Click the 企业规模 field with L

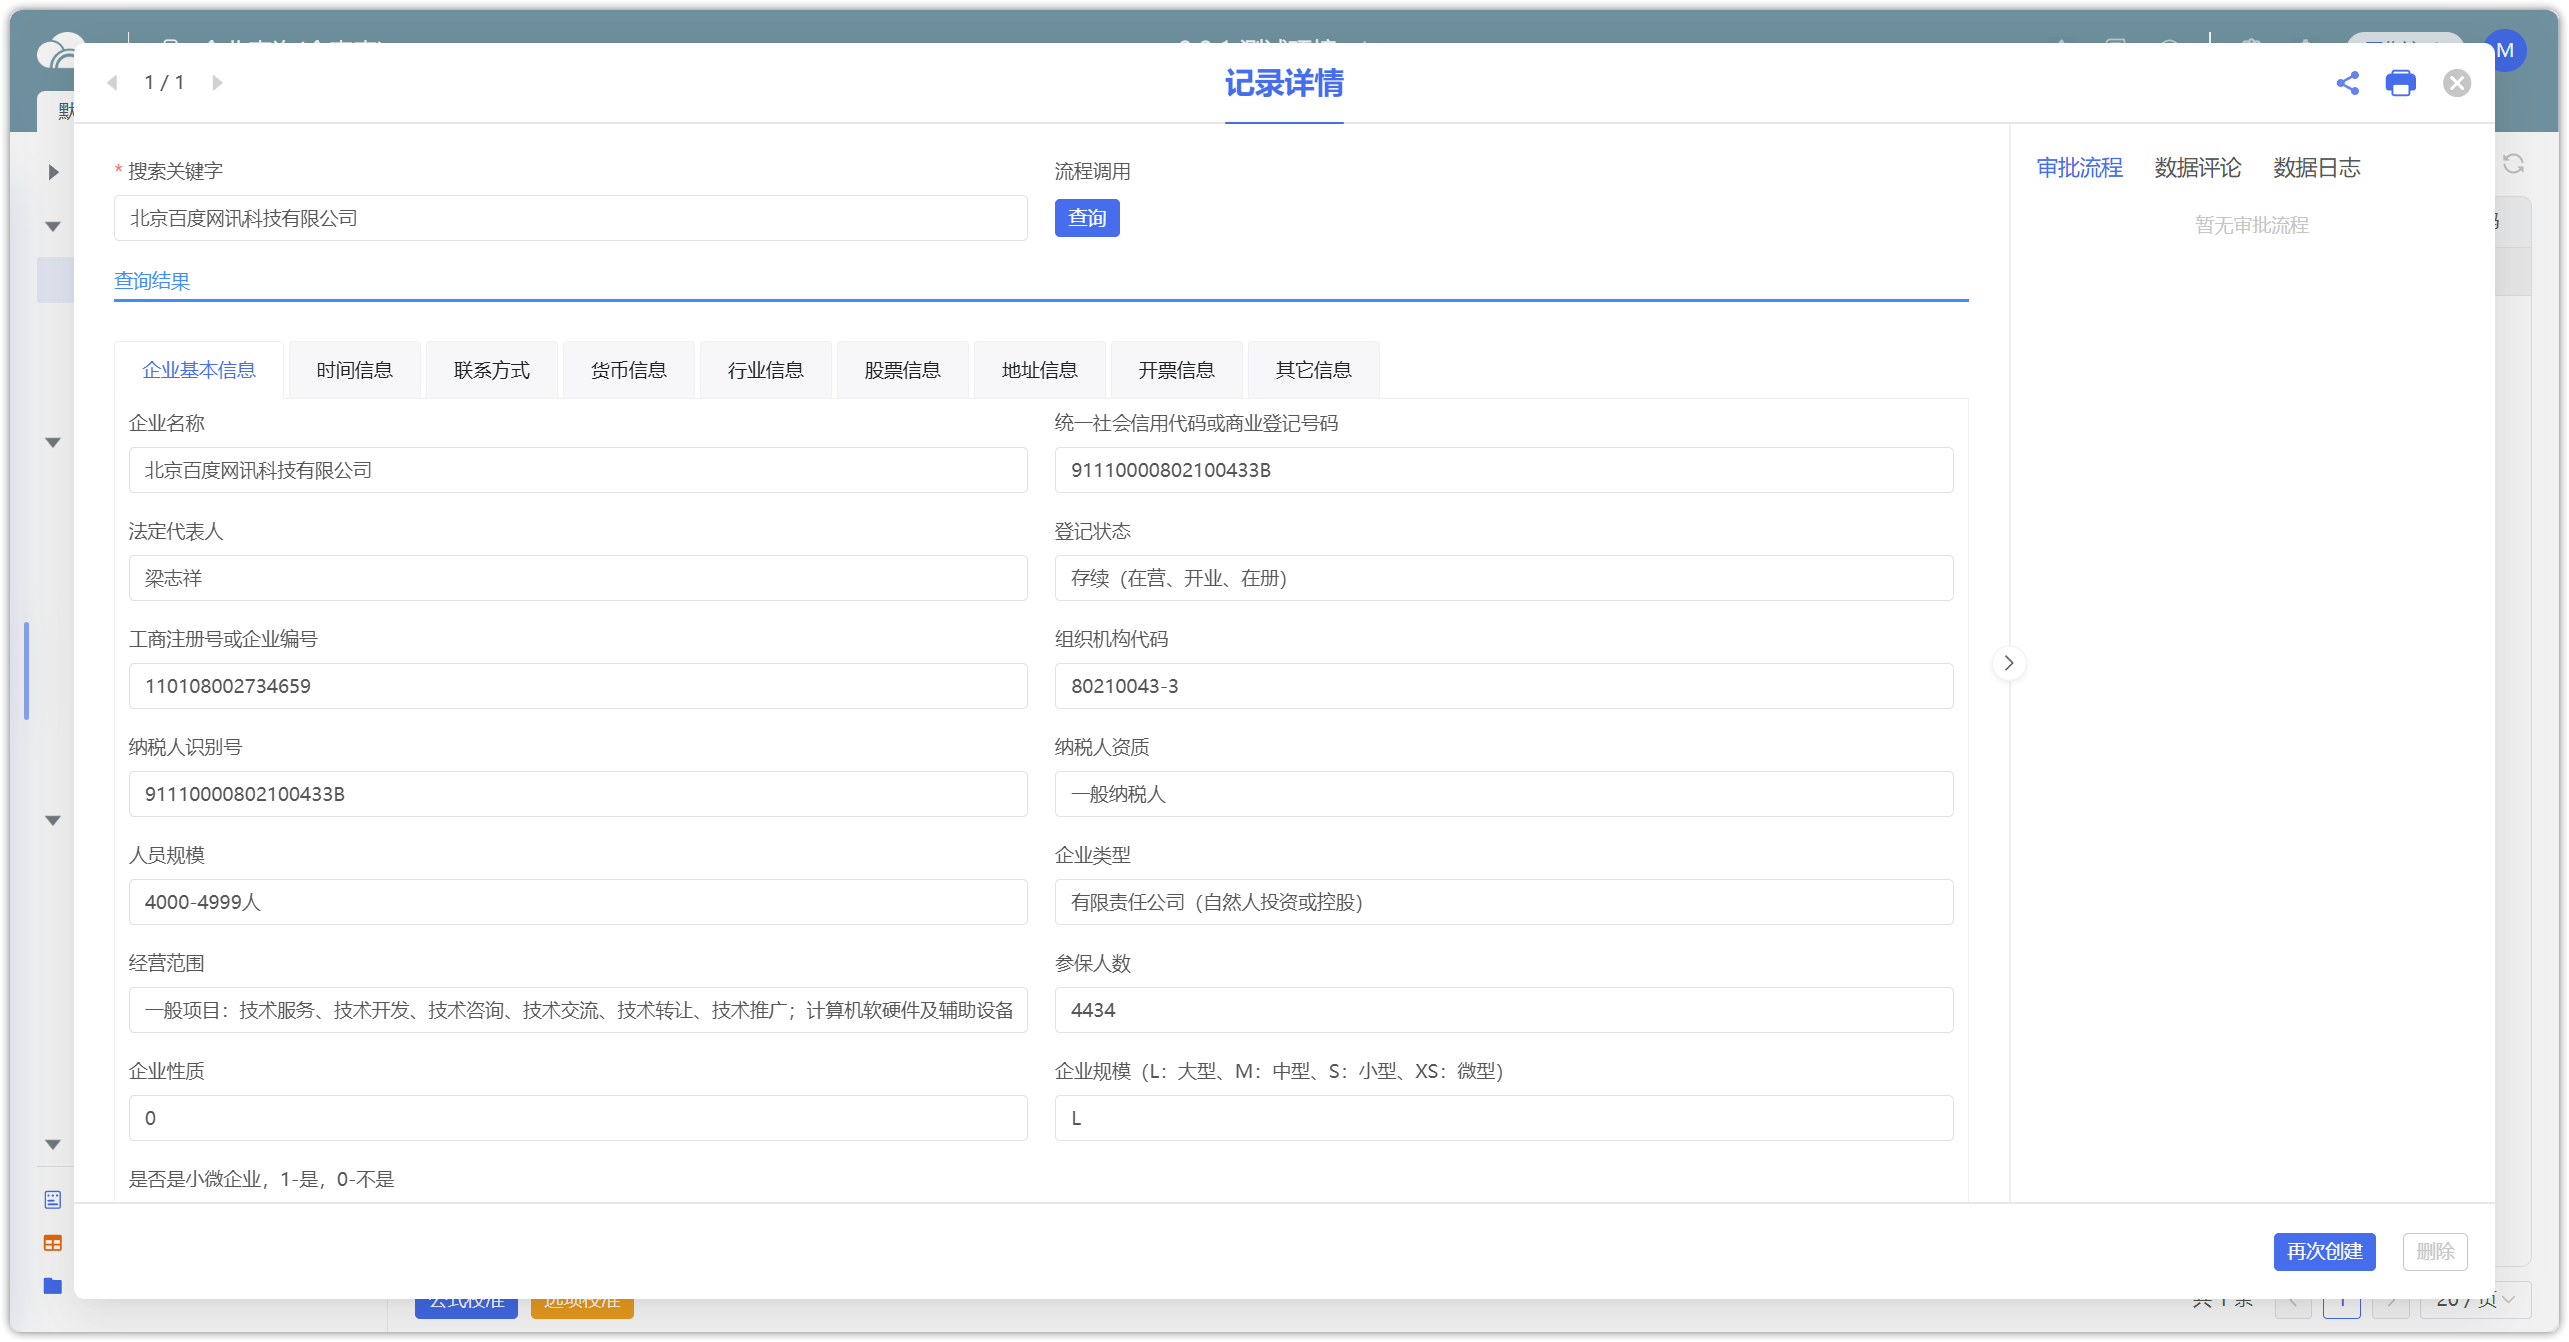pyautogui.click(x=1503, y=1118)
